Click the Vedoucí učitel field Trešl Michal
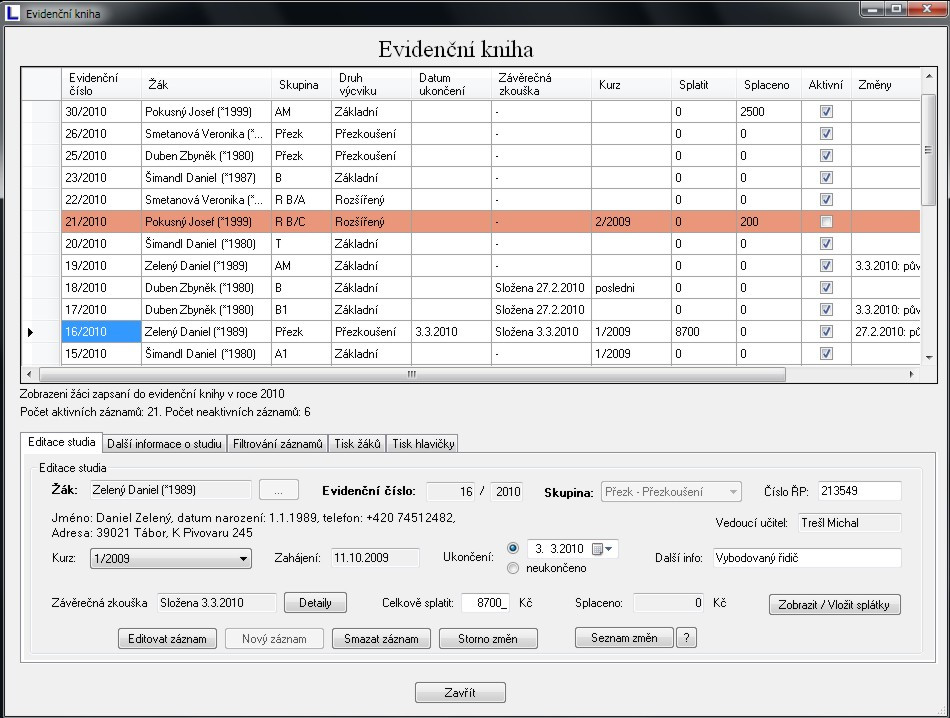Screen dimensions: 950x718 [x=849, y=523]
